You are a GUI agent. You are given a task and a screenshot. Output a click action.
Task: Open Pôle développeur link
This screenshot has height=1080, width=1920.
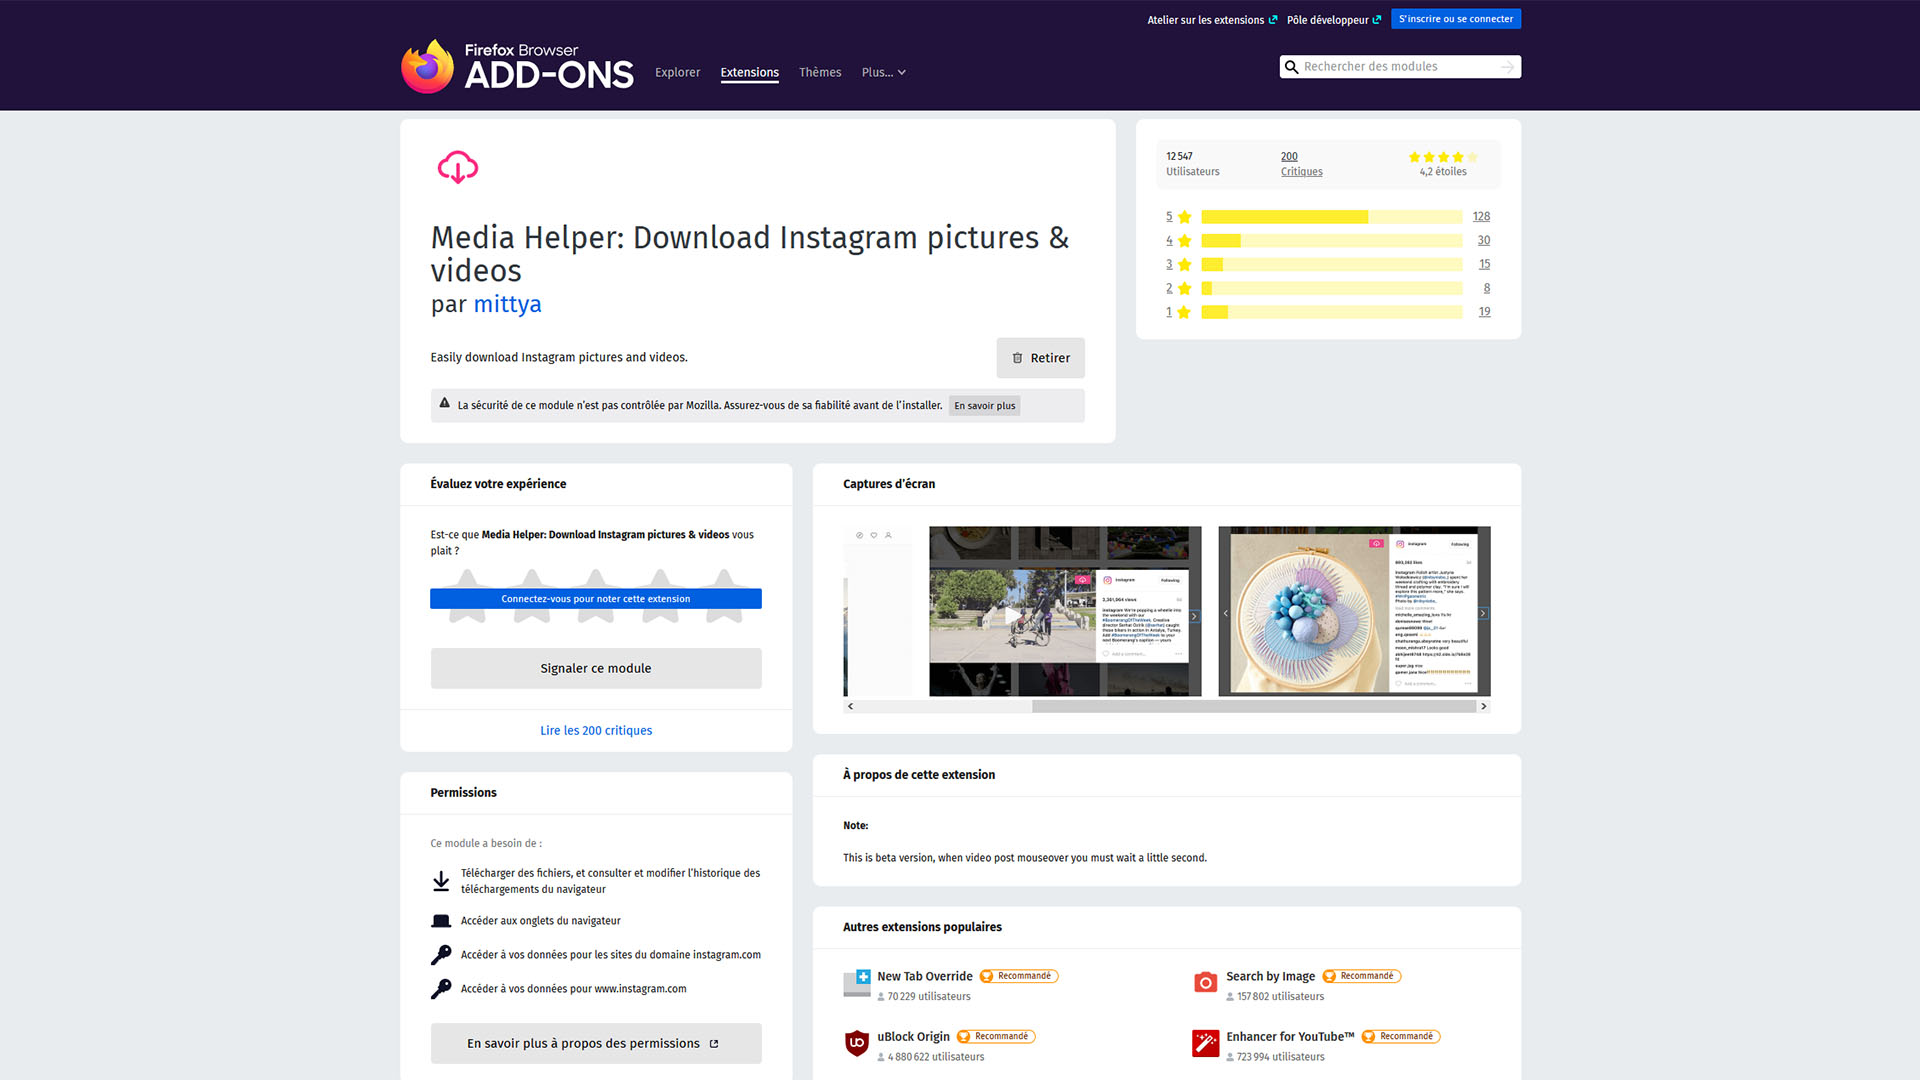[x=1334, y=20]
